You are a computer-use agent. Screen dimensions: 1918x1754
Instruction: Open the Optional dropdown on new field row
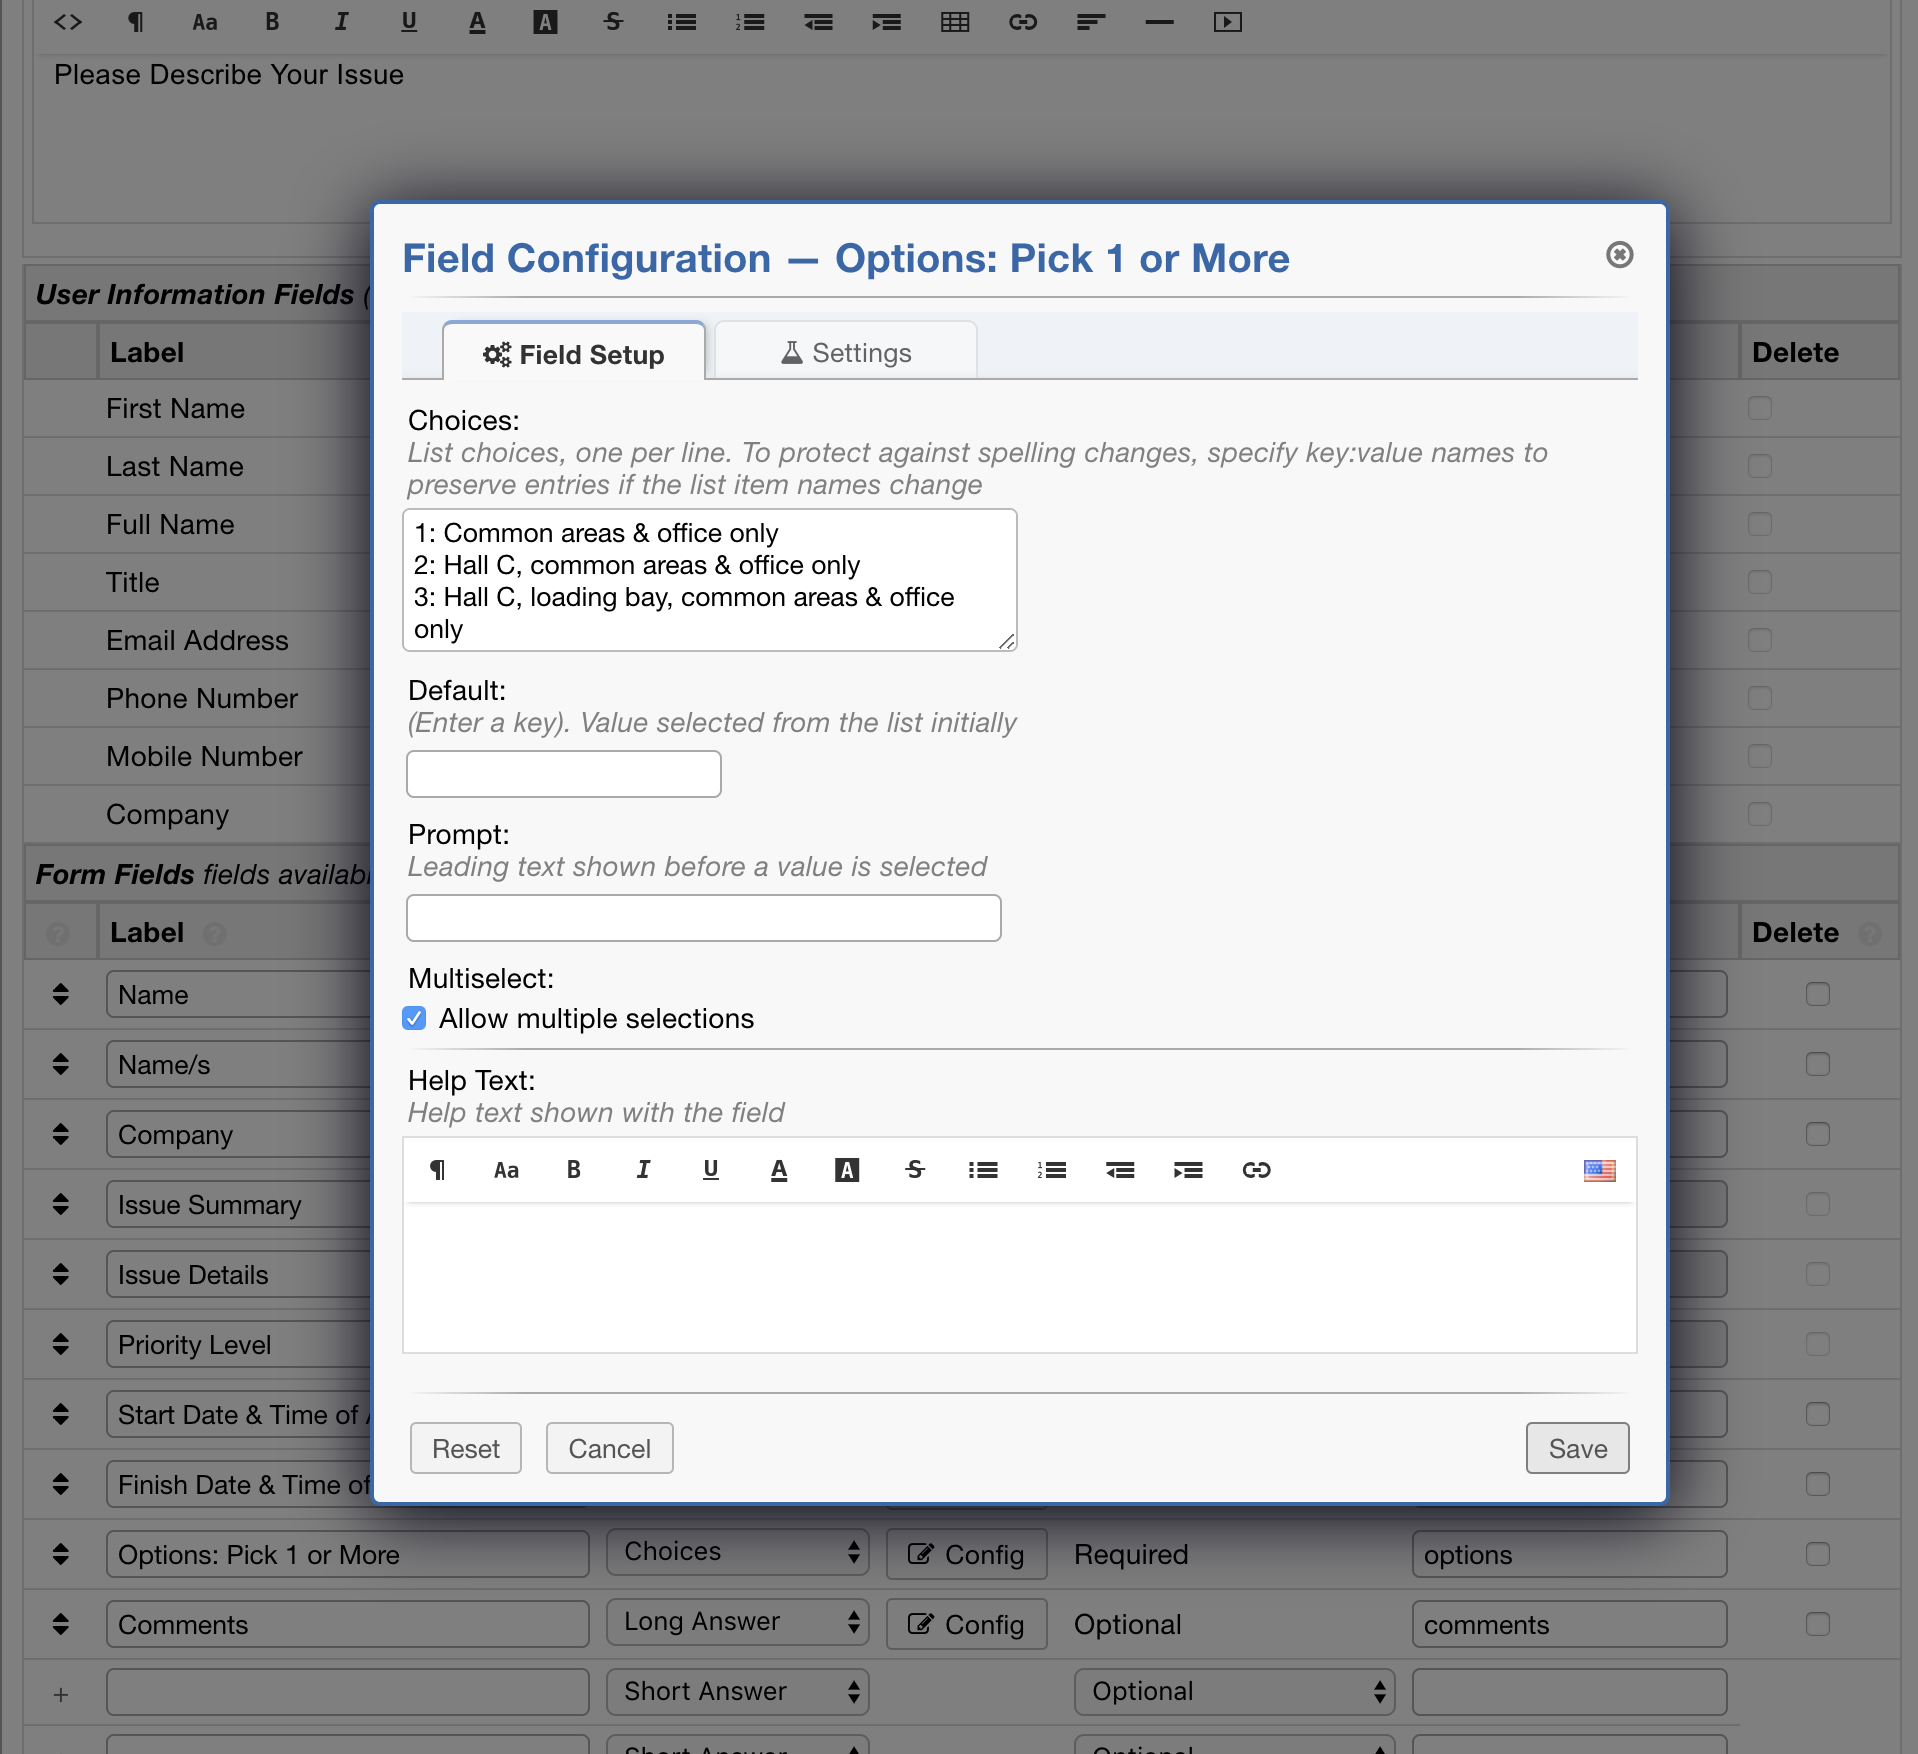pos(1233,1691)
